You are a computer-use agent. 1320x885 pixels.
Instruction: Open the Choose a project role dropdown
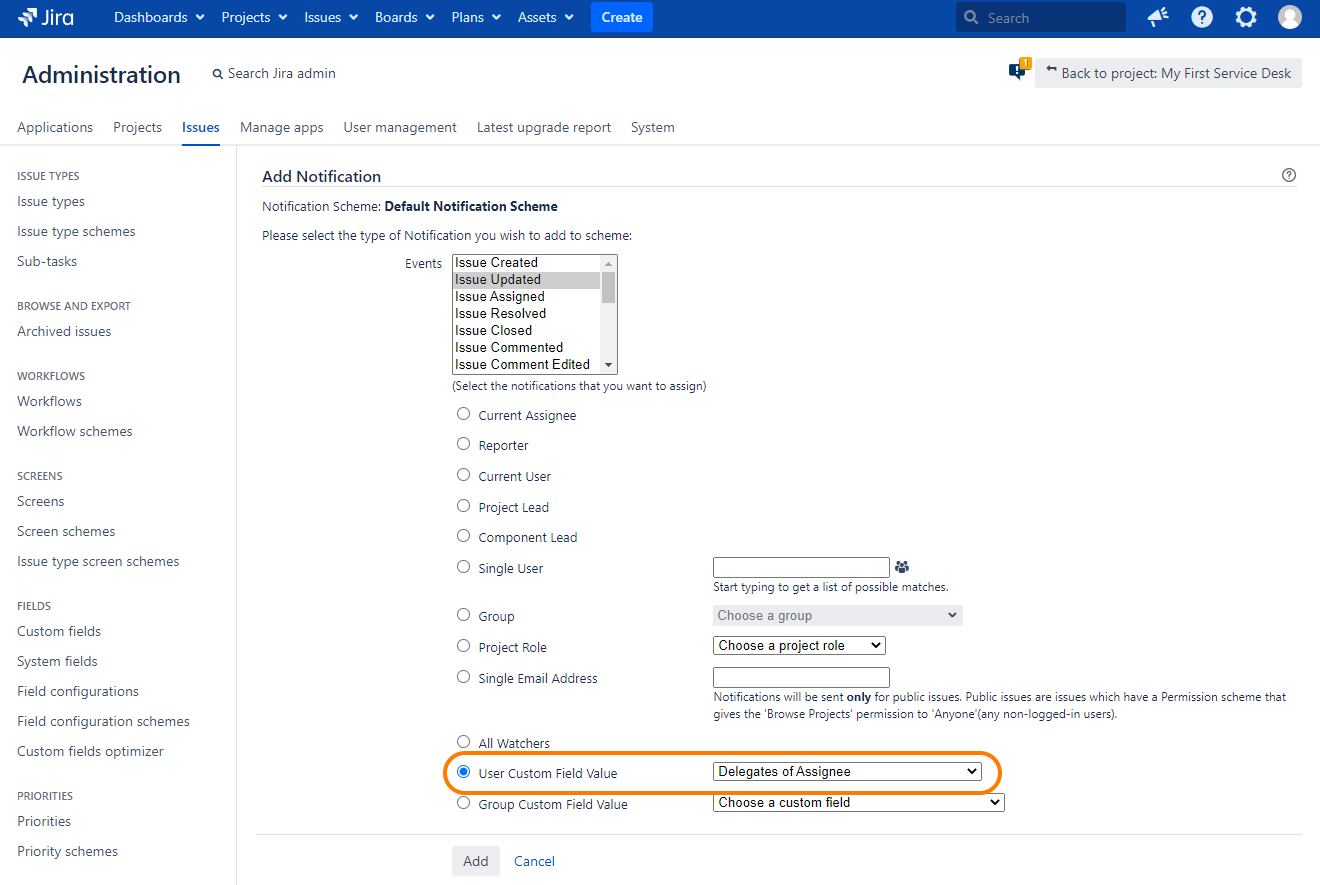point(799,646)
